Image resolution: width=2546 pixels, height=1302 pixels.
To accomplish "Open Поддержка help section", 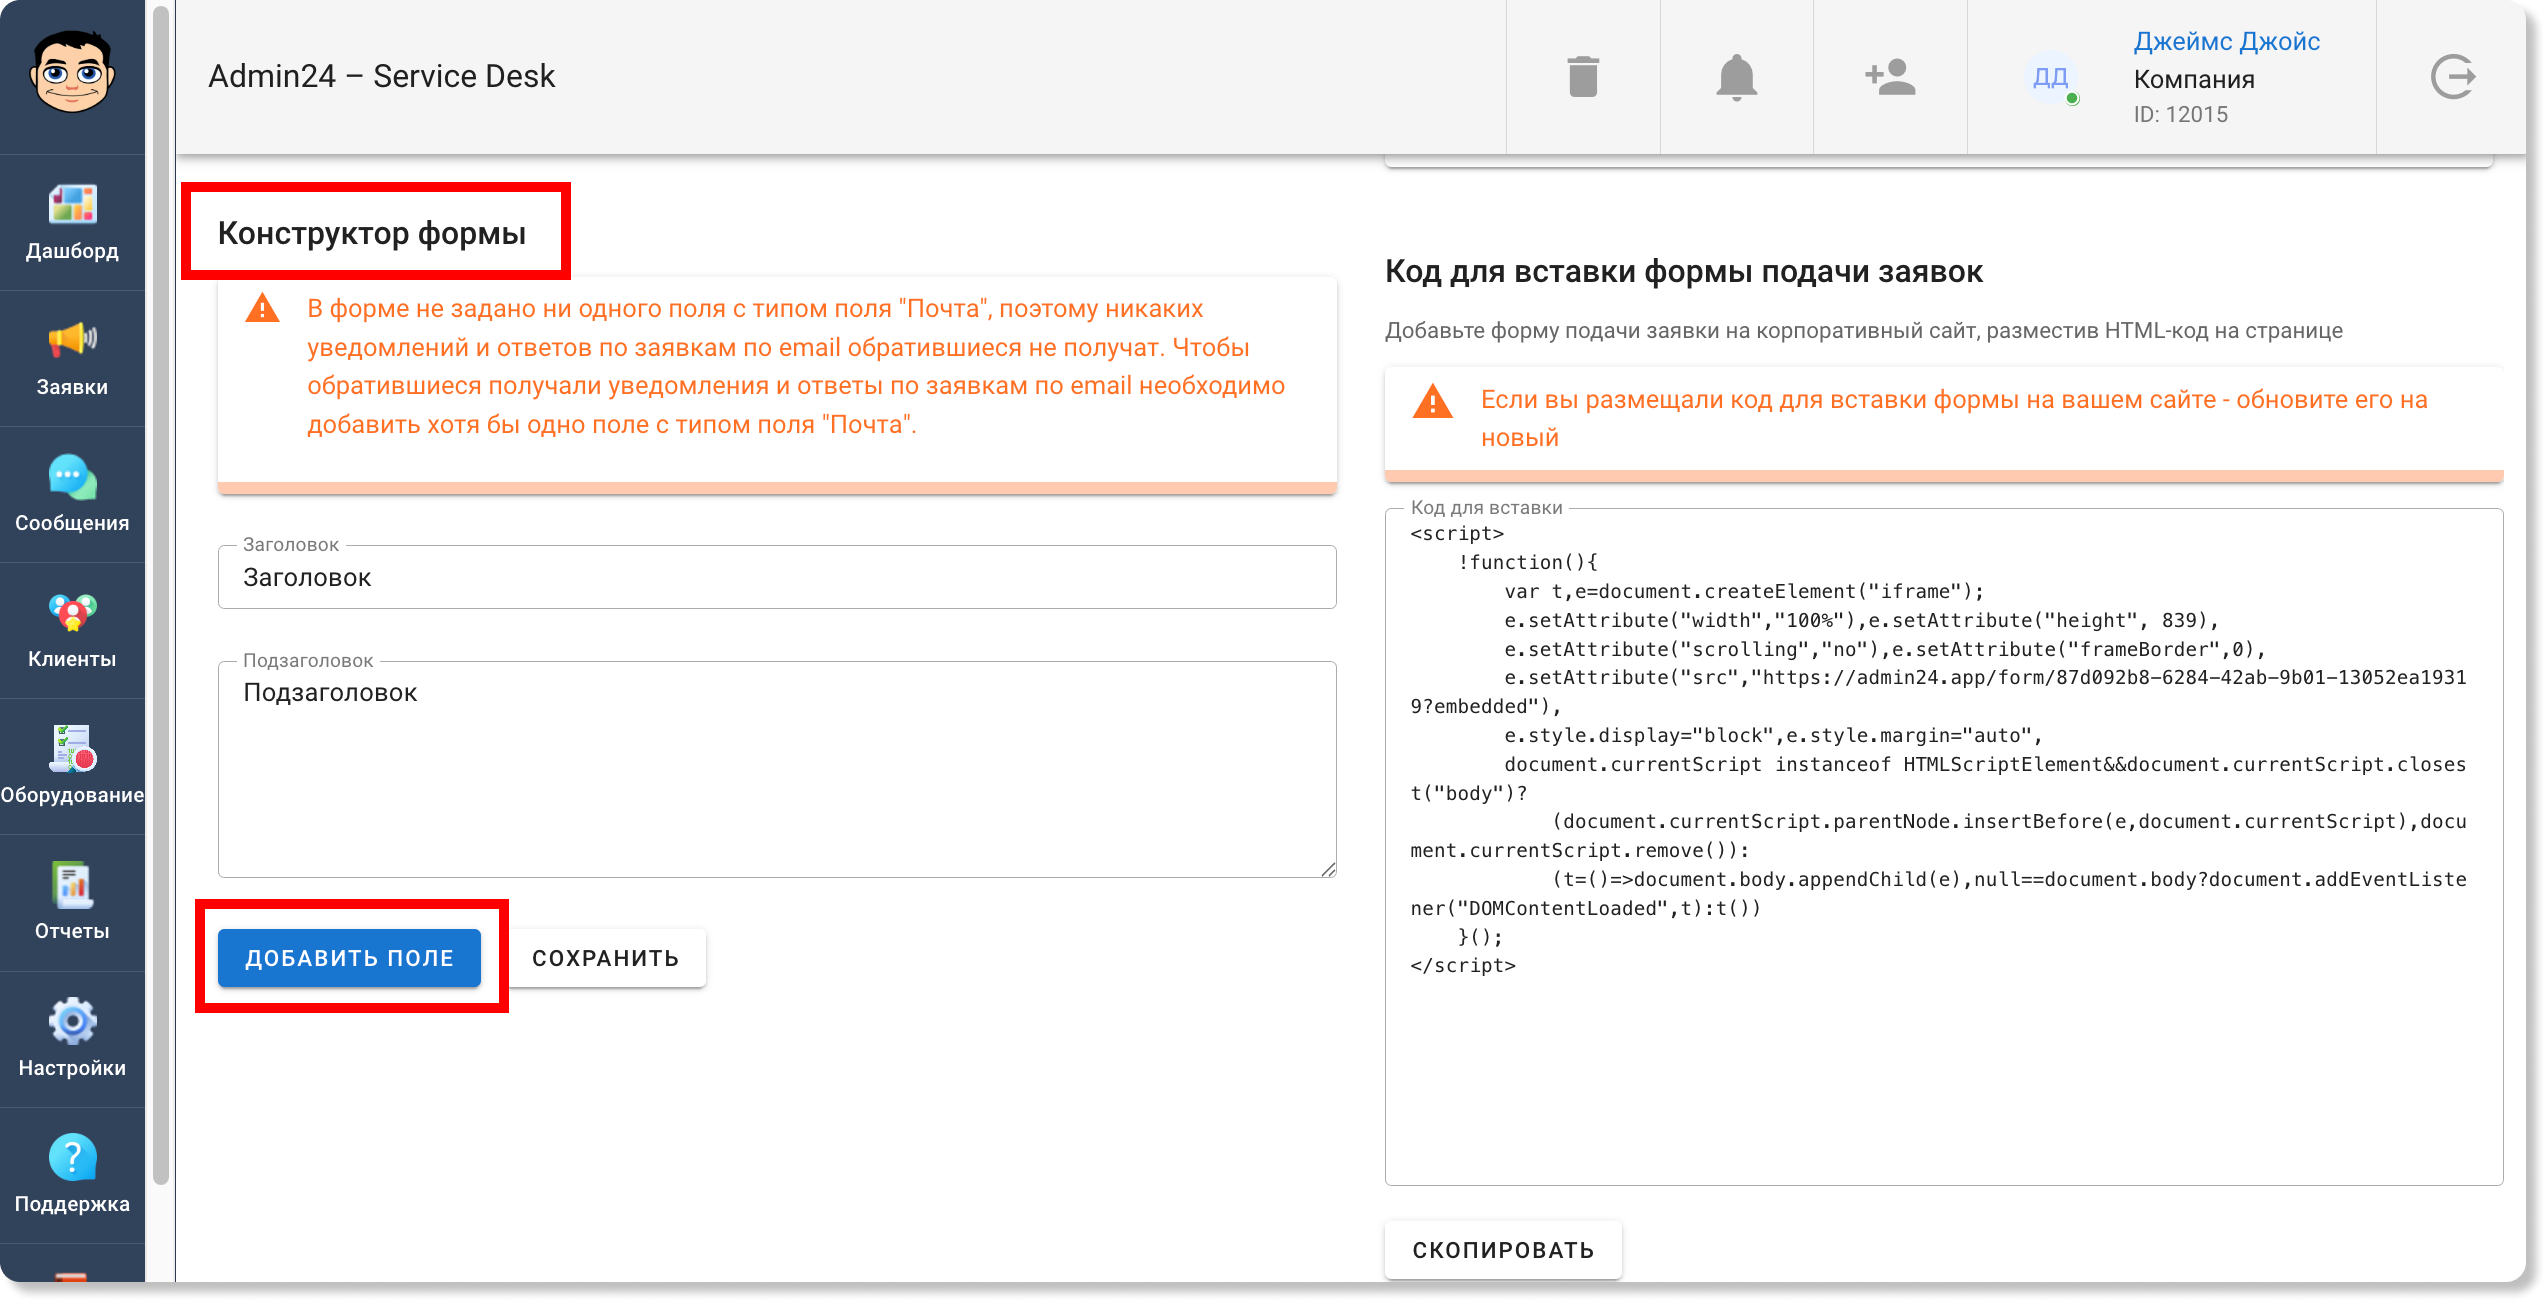I will [x=72, y=1176].
